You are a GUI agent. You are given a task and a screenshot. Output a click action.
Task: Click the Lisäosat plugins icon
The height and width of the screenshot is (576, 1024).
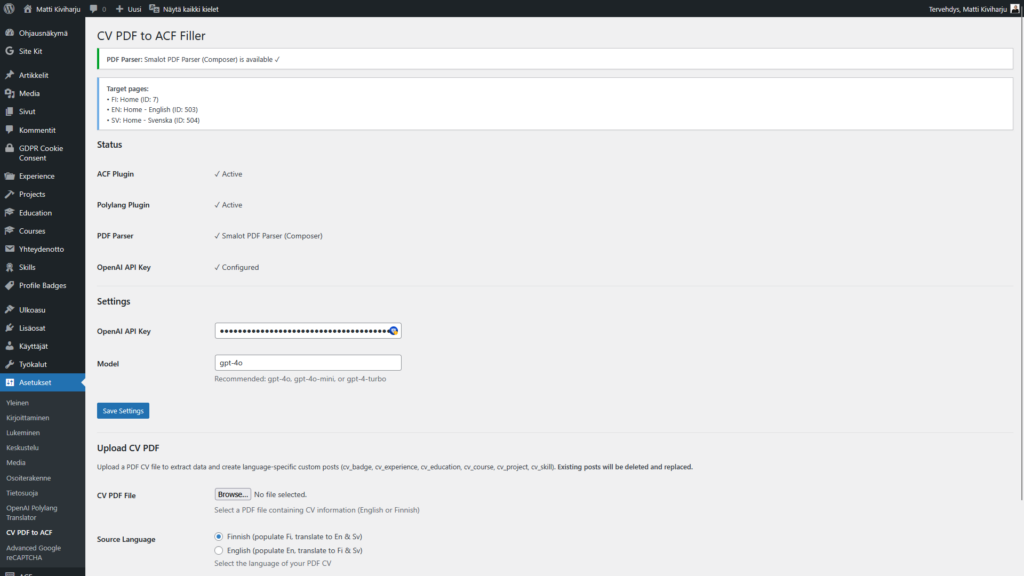tap(9, 327)
